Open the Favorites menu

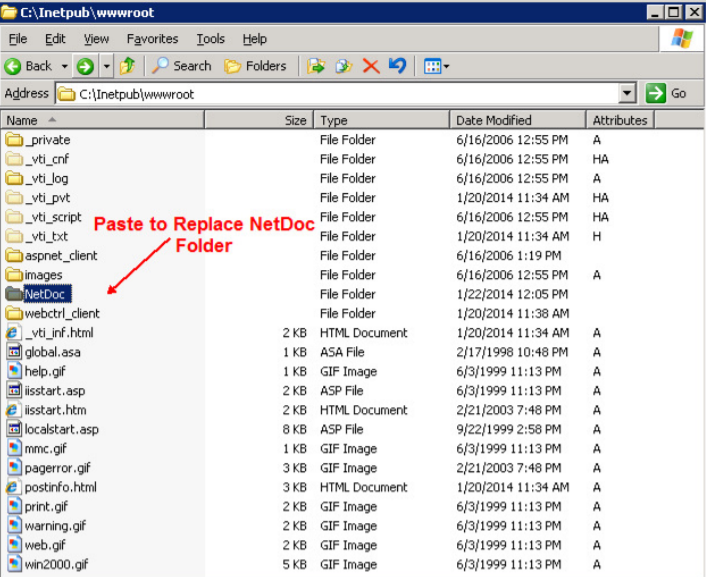153,39
